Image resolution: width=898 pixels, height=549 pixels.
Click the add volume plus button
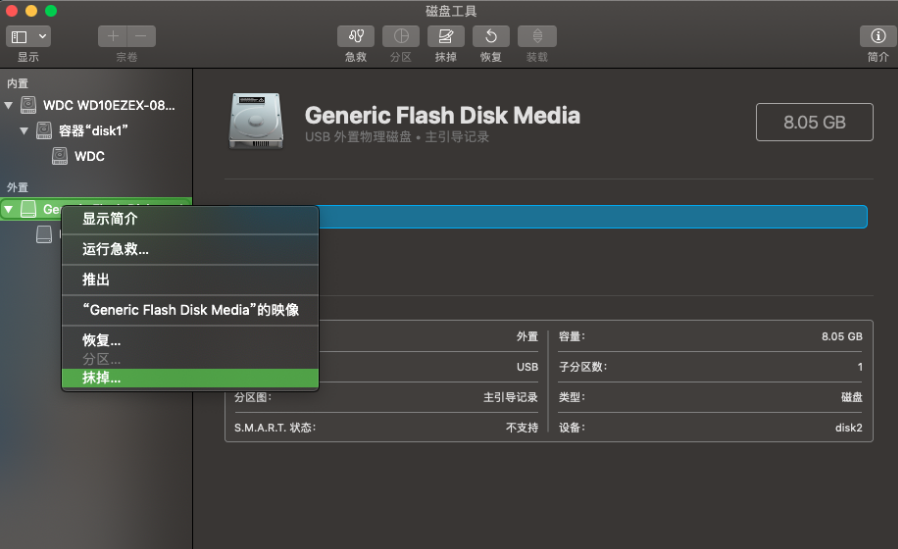(x=113, y=36)
